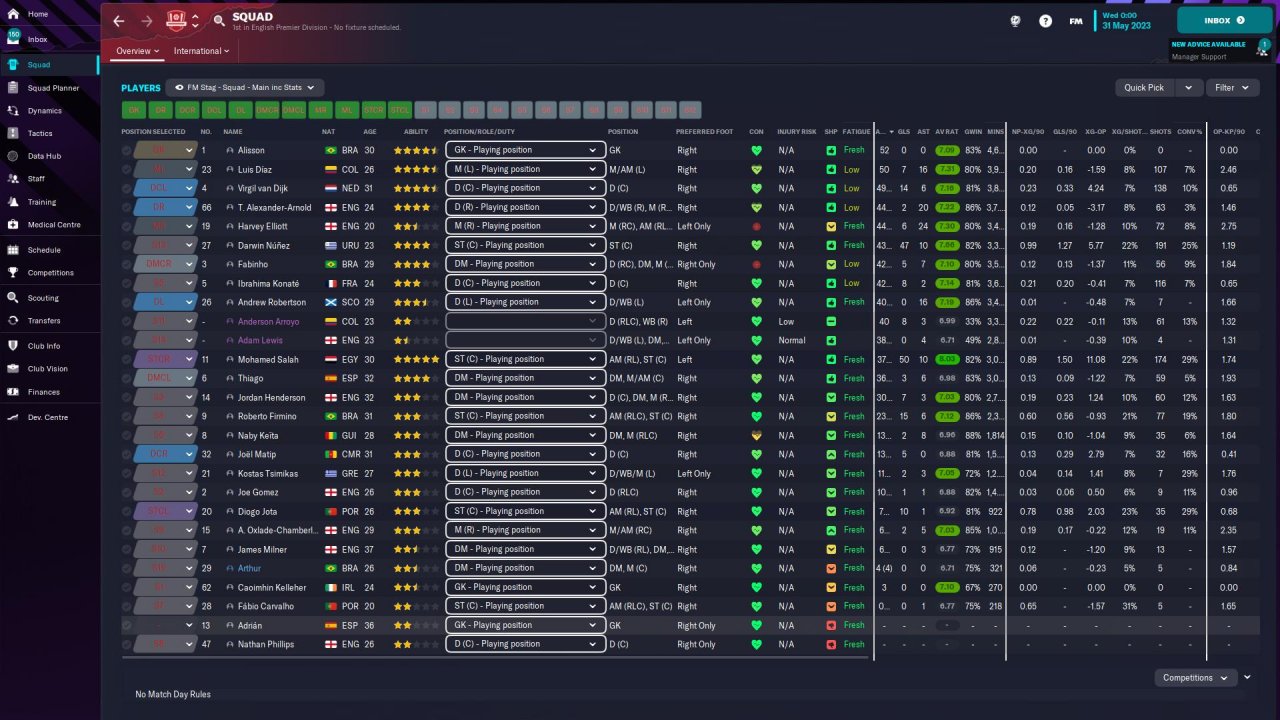Open Transfers from the sidebar
Viewport: 1280px width, 720px height.
pos(44,321)
